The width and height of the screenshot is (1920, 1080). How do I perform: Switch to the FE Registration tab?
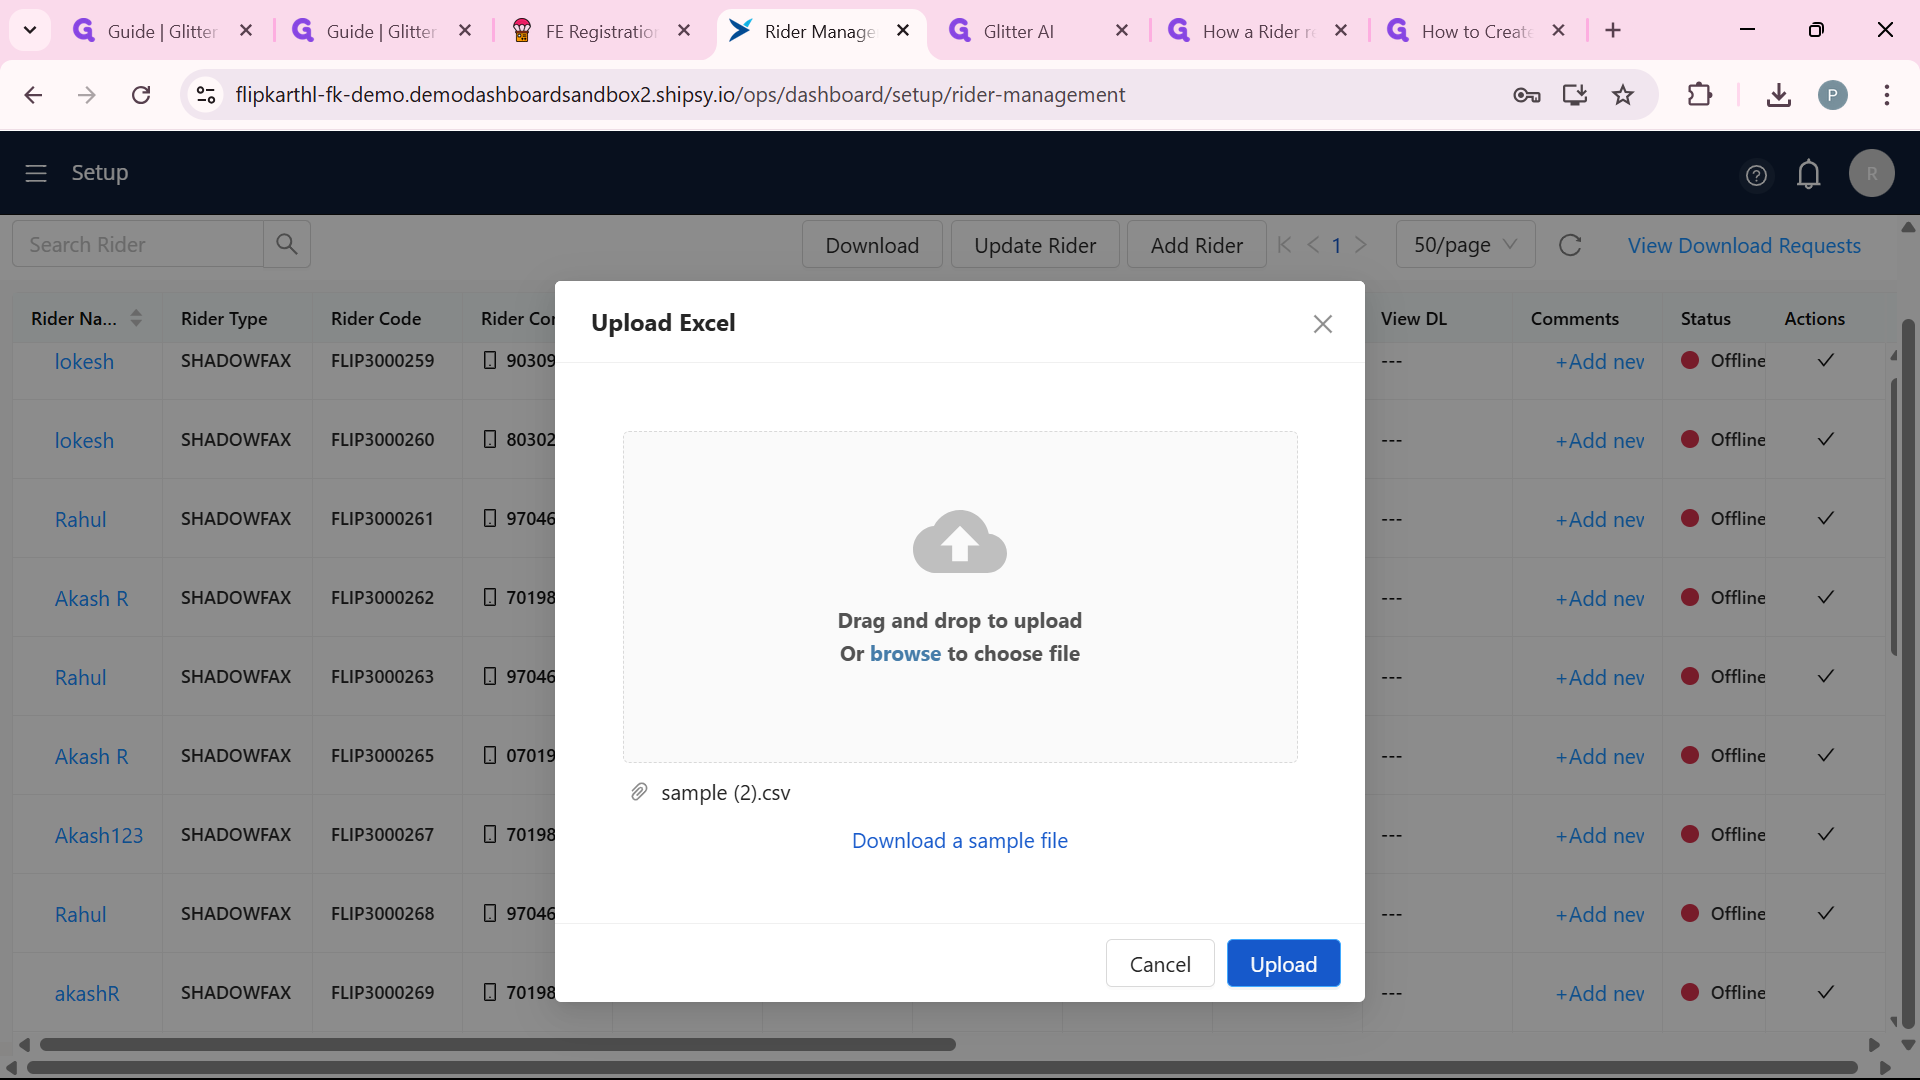(601, 31)
